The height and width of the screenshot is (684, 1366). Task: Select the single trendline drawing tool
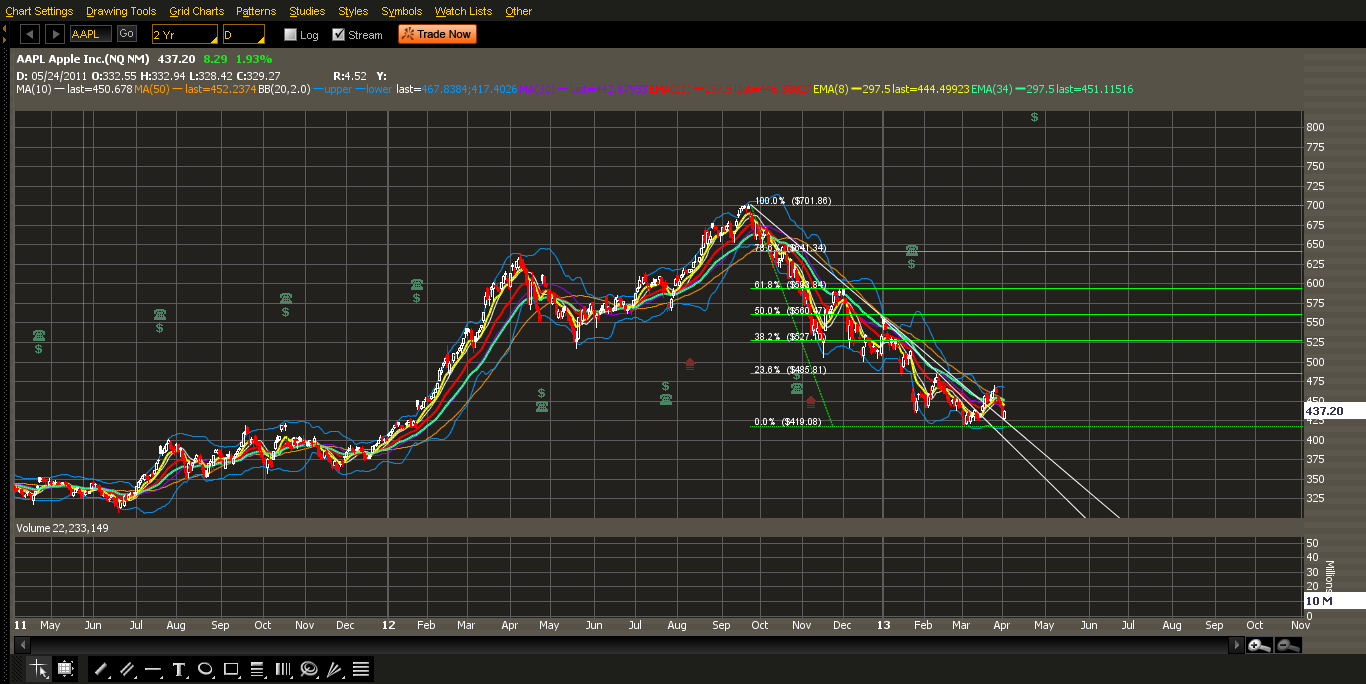click(101, 669)
